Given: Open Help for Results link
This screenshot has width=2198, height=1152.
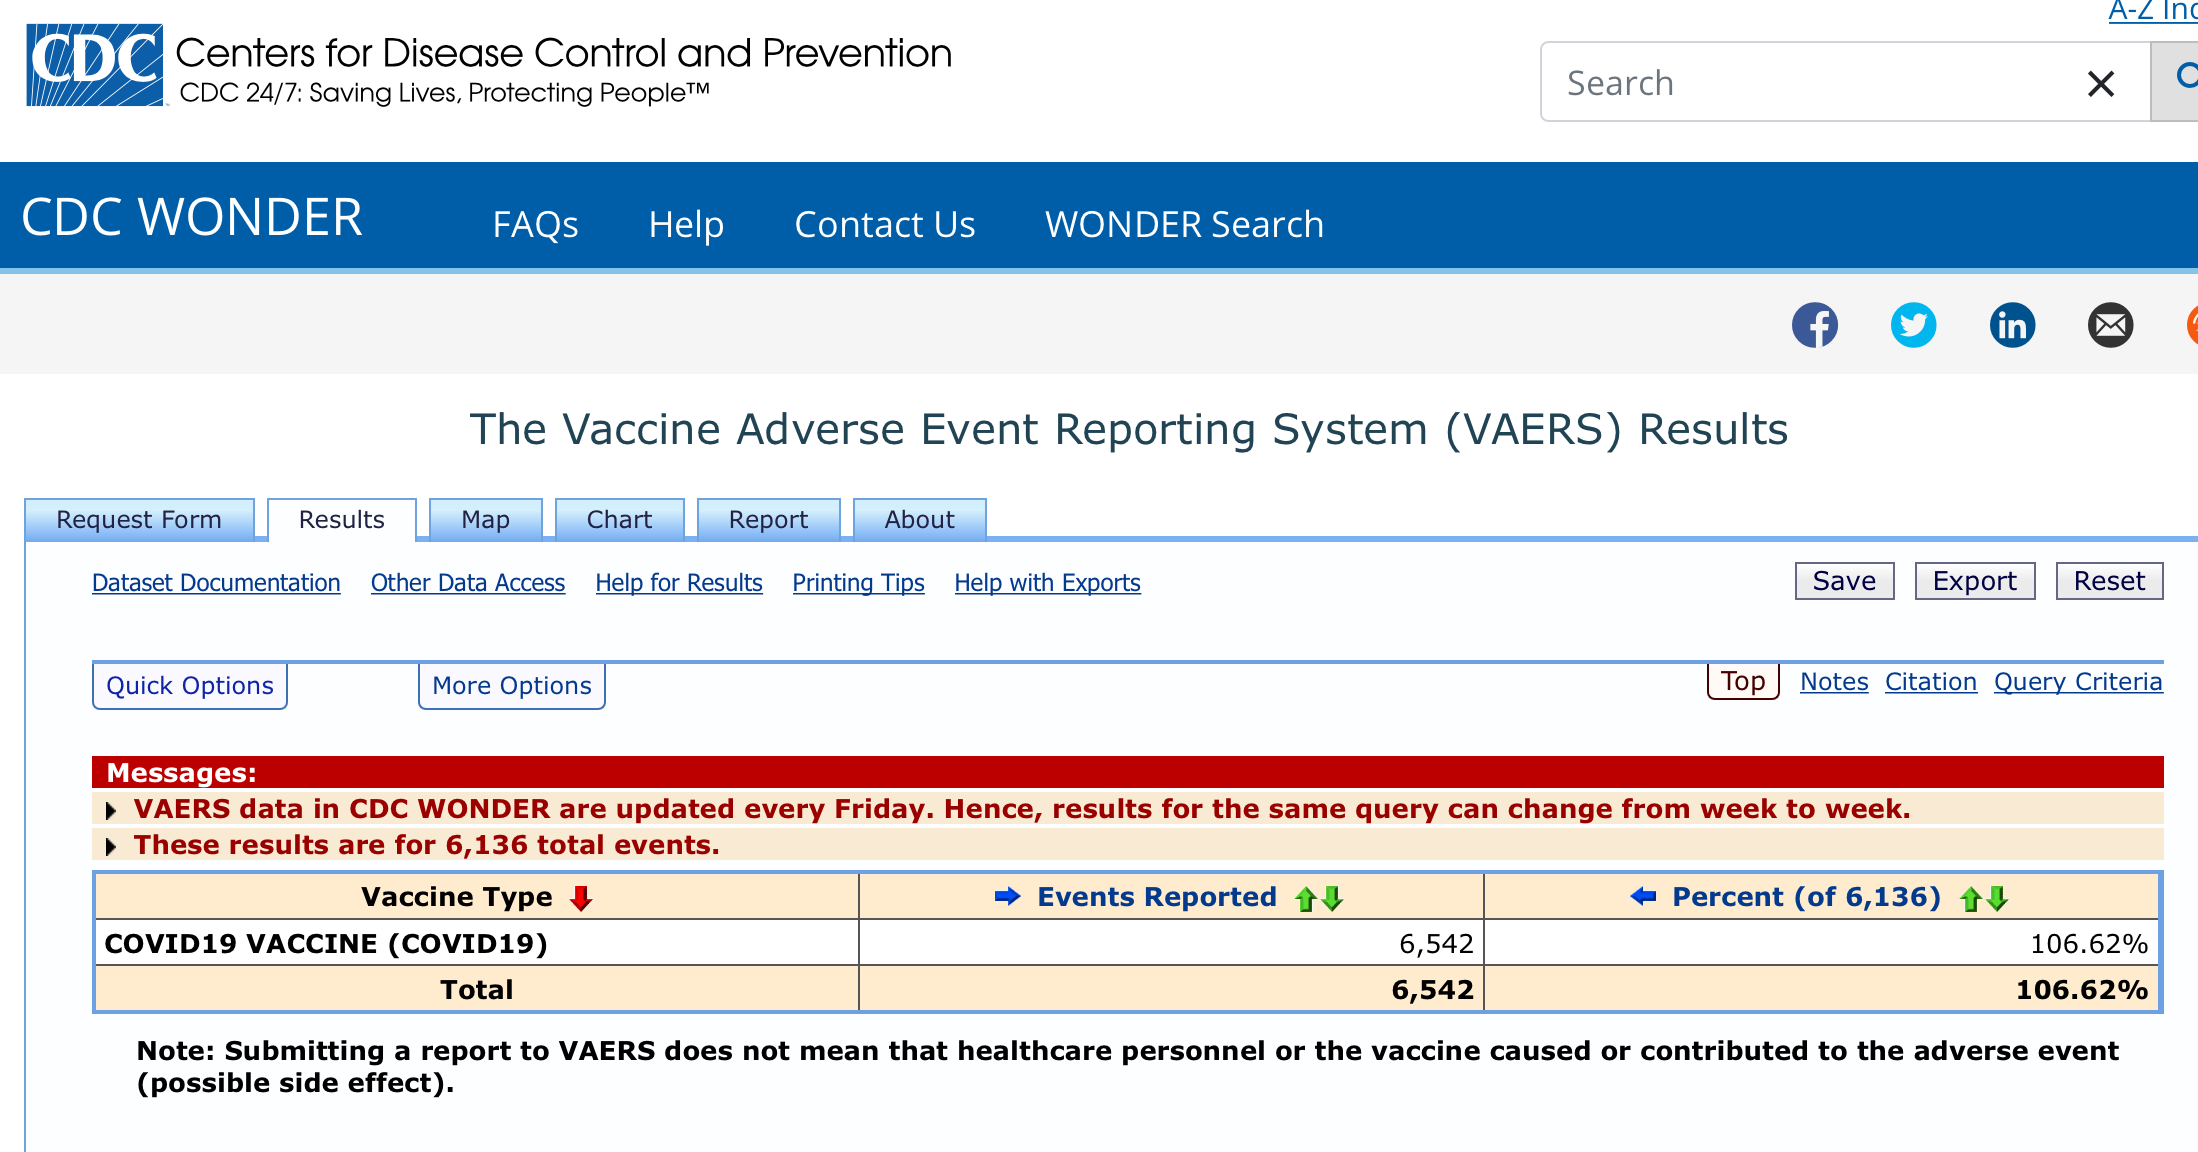Looking at the screenshot, I should point(679,583).
